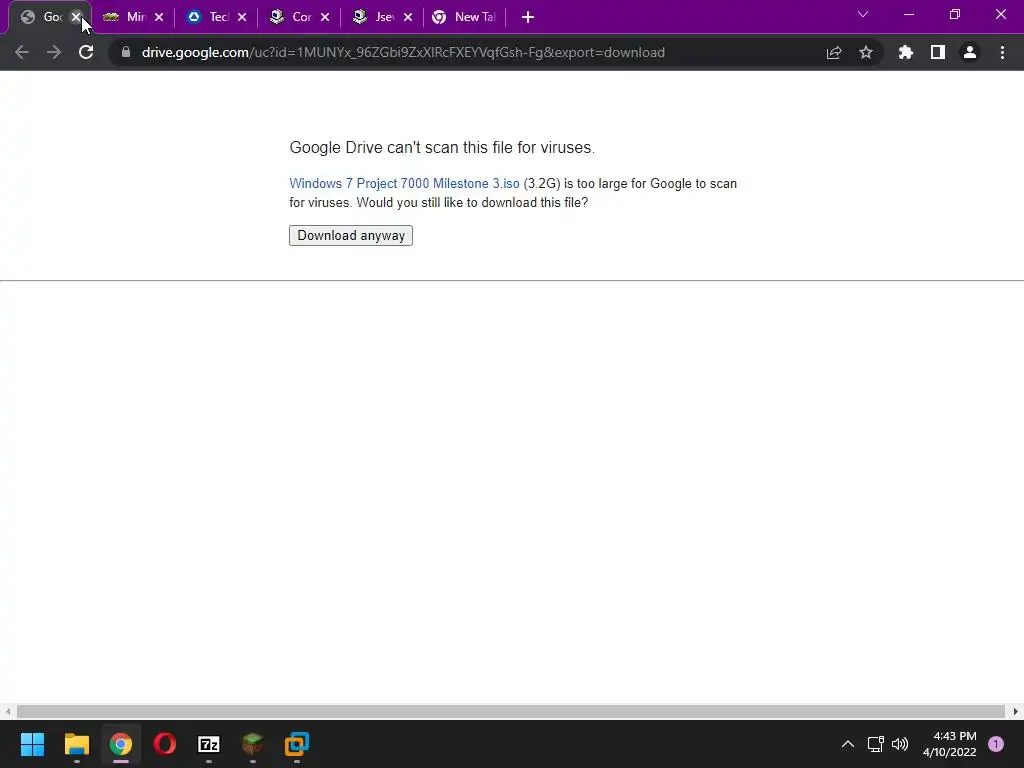The height and width of the screenshot is (768, 1024).
Task: Open the notification badge in the tray
Action: [996, 744]
